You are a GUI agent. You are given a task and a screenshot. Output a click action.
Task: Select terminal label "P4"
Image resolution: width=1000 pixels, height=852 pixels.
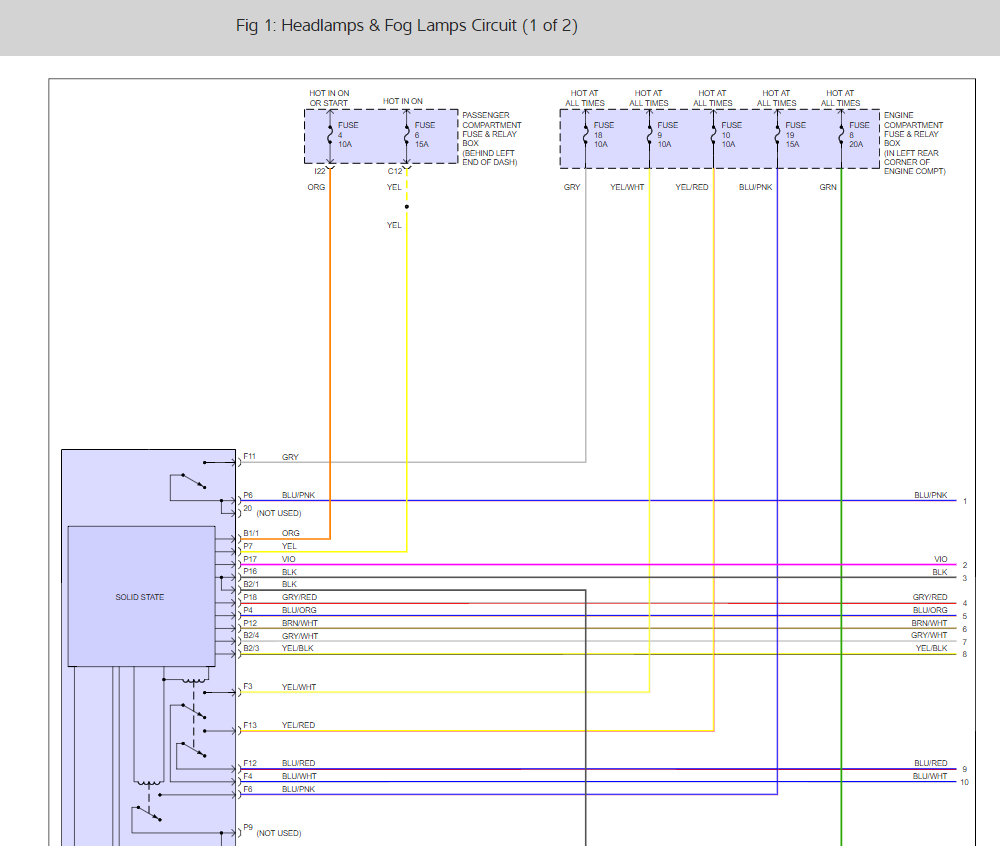248,610
